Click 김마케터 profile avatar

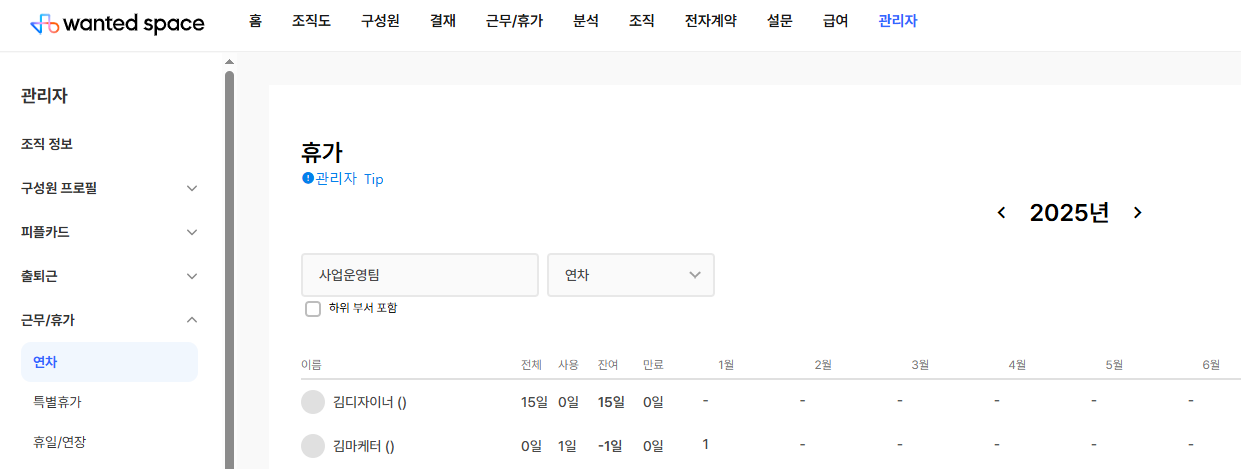point(313,446)
